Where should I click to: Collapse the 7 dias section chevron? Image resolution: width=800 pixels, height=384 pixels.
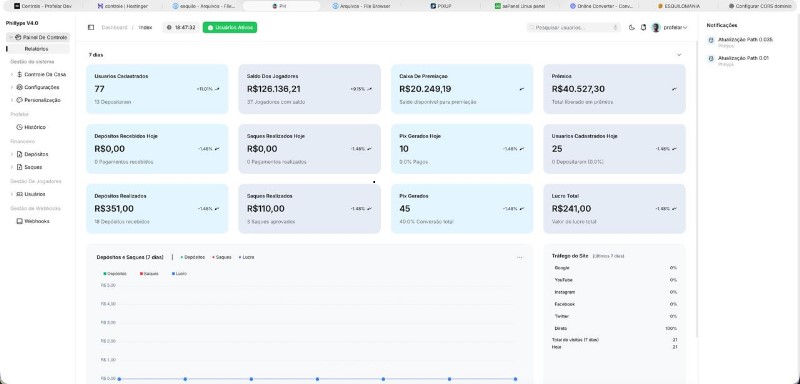pyautogui.click(x=679, y=55)
